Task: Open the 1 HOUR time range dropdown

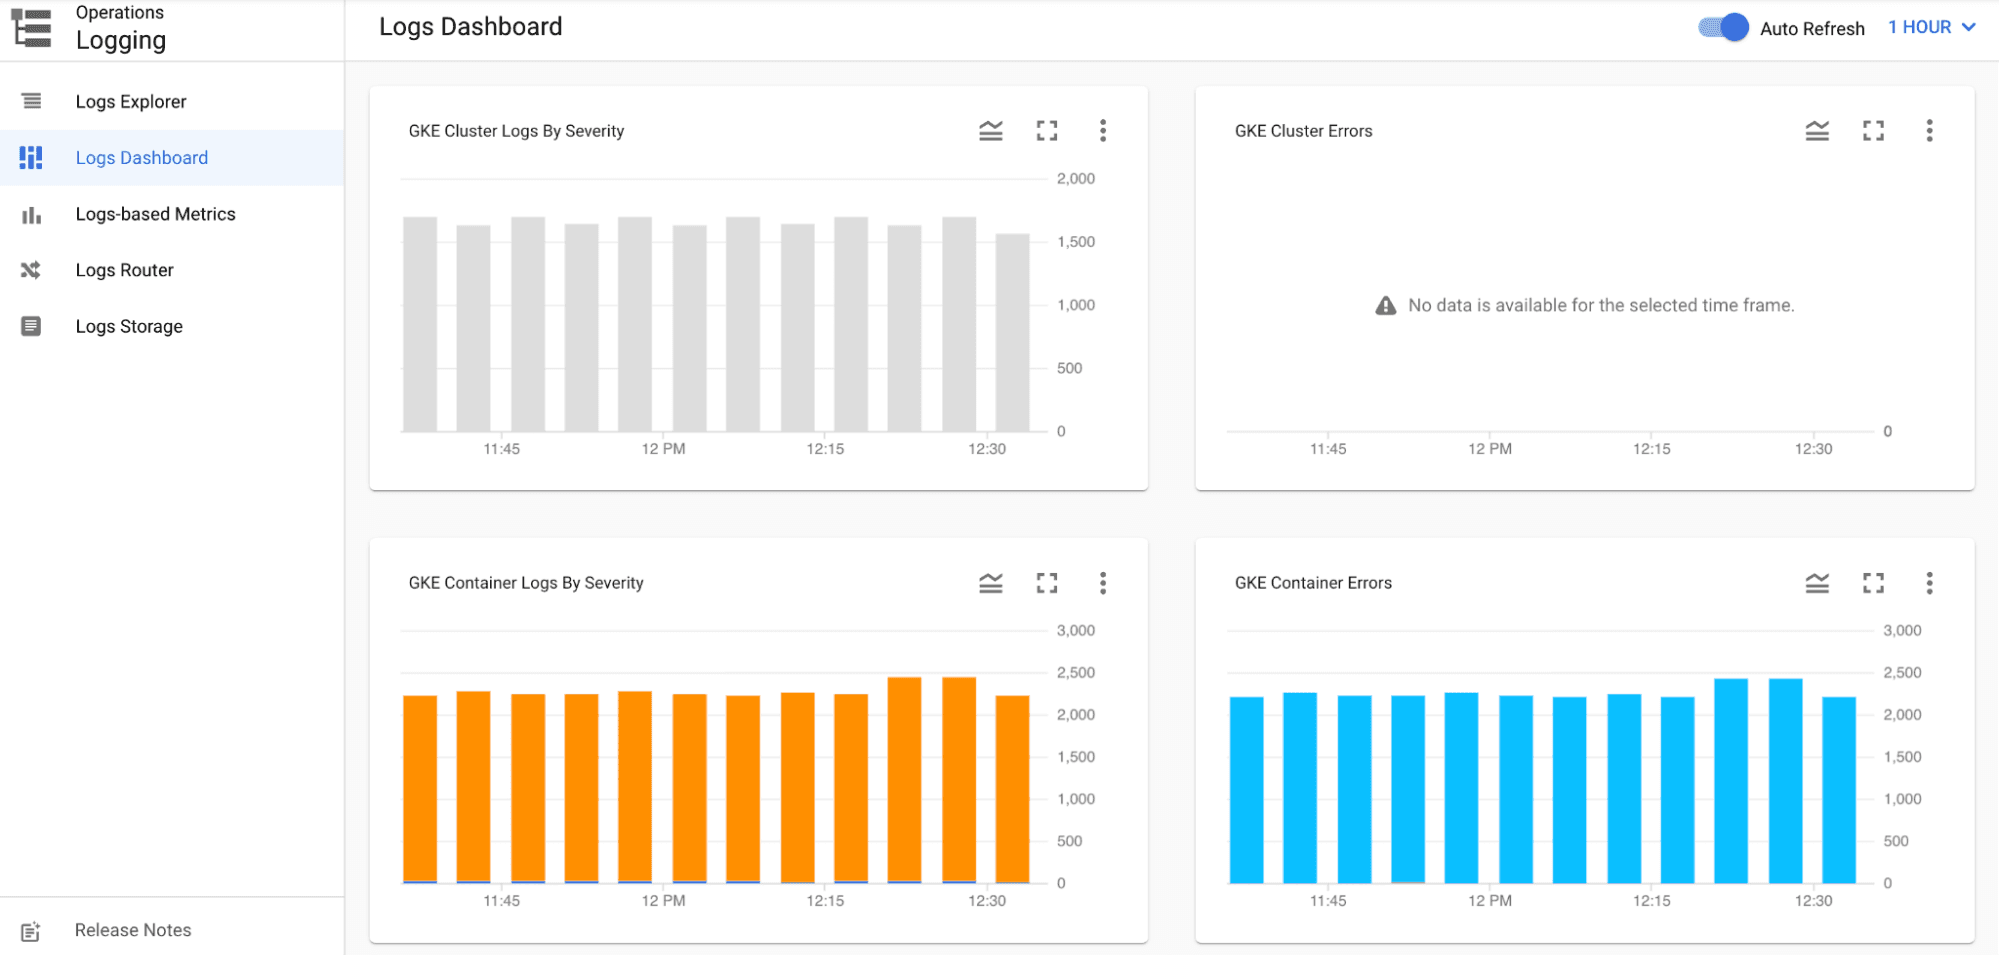Action: click(x=1930, y=27)
